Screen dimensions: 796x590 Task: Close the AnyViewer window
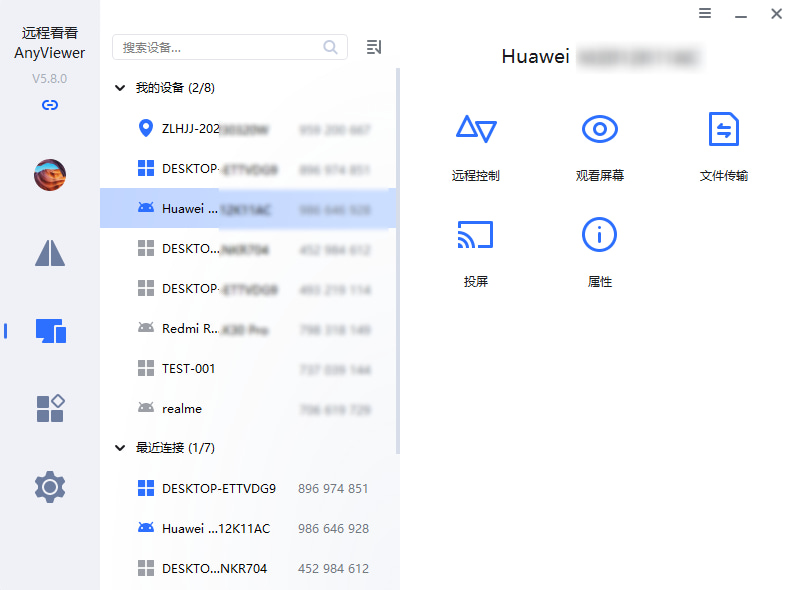coord(776,14)
